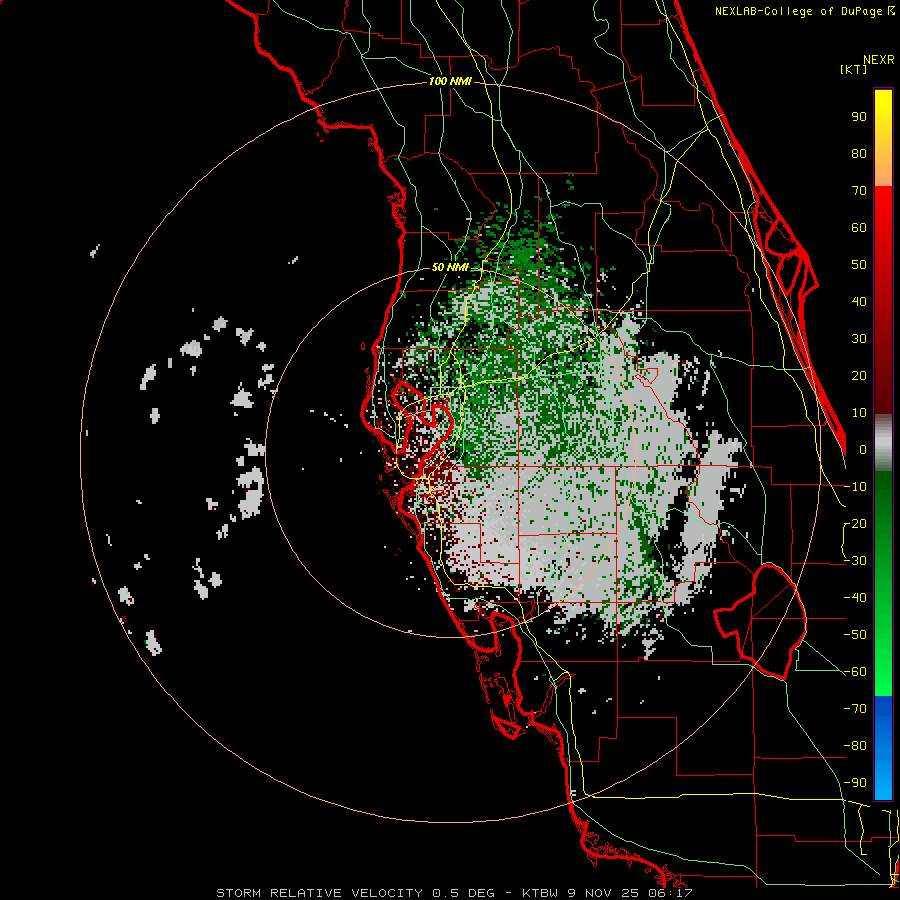The image size is (900, 900).
Task: Click the 80 knot scale label
Action: pyautogui.click(x=859, y=154)
